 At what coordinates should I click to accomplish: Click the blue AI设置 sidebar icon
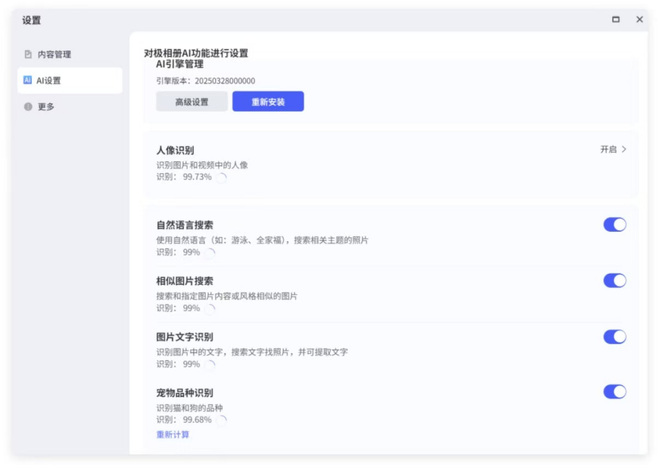(27, 80)
